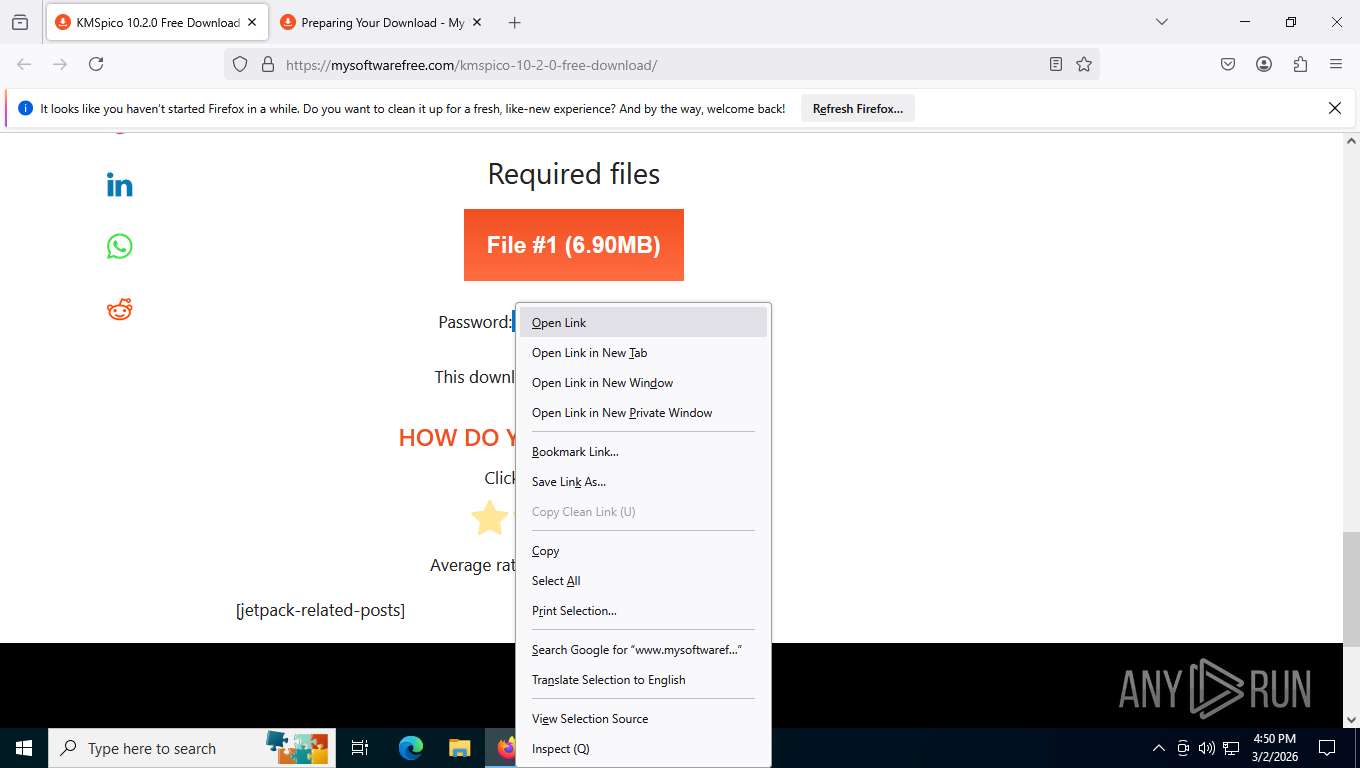Choose Inspect (Q) menu entry

(643, 748)
